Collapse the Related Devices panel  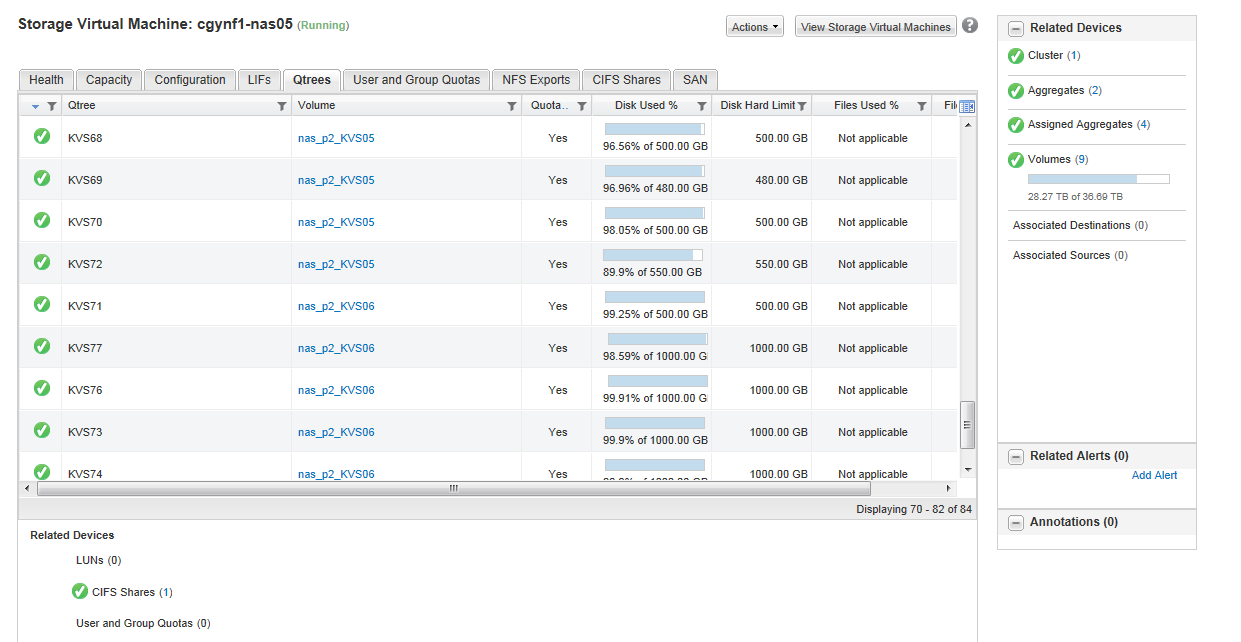pyautogui.click(x=1016, y=29)
